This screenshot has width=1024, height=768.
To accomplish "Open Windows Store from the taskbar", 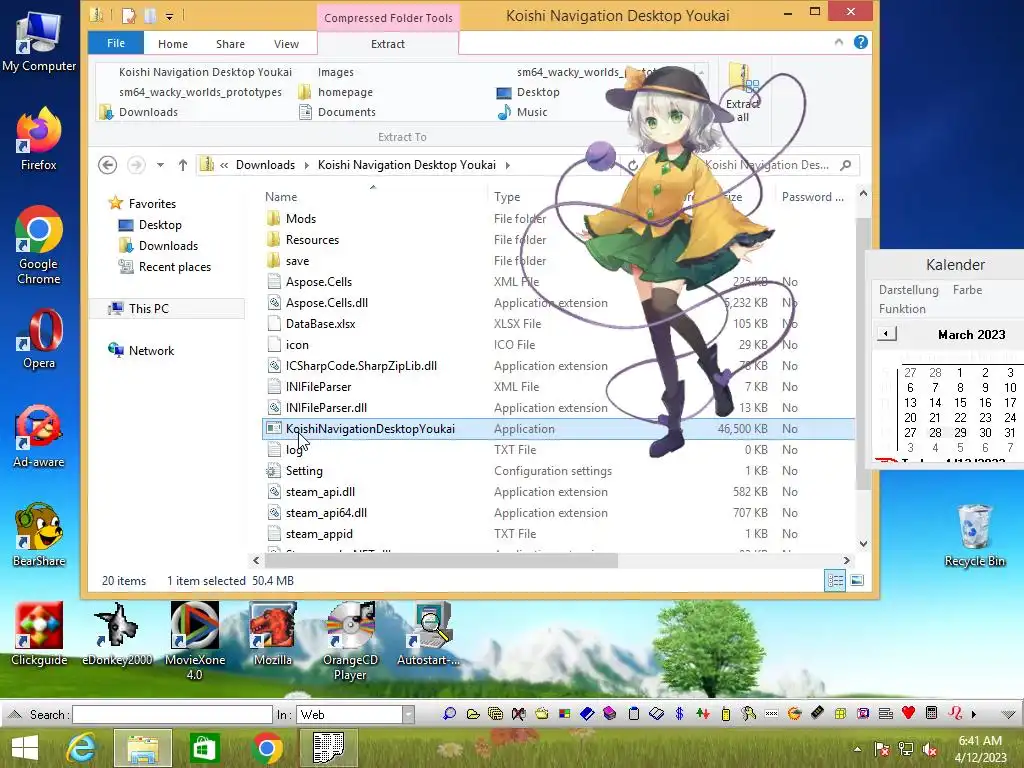I will point(204,748).
